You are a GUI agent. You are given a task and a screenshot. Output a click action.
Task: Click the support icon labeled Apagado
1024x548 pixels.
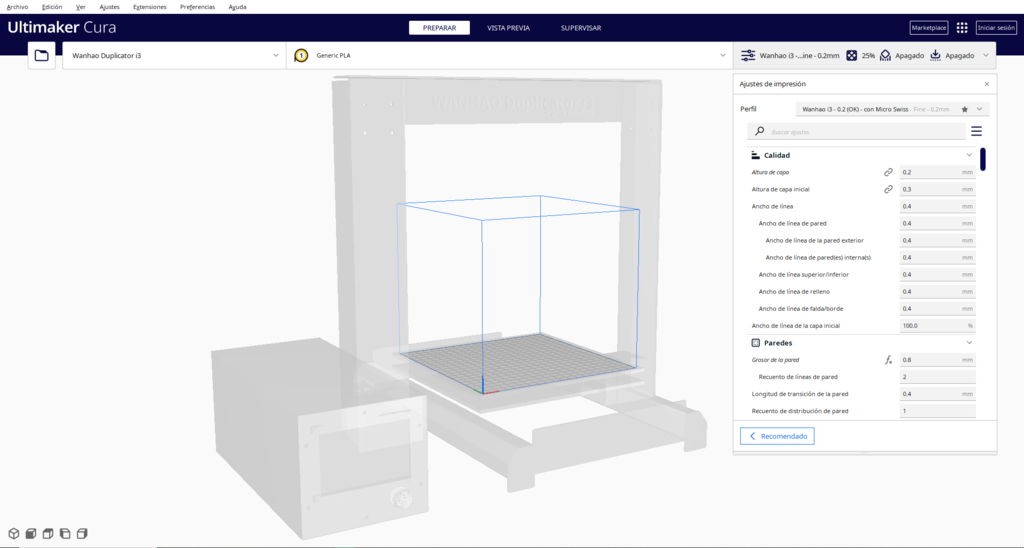(x=885, y=56)
